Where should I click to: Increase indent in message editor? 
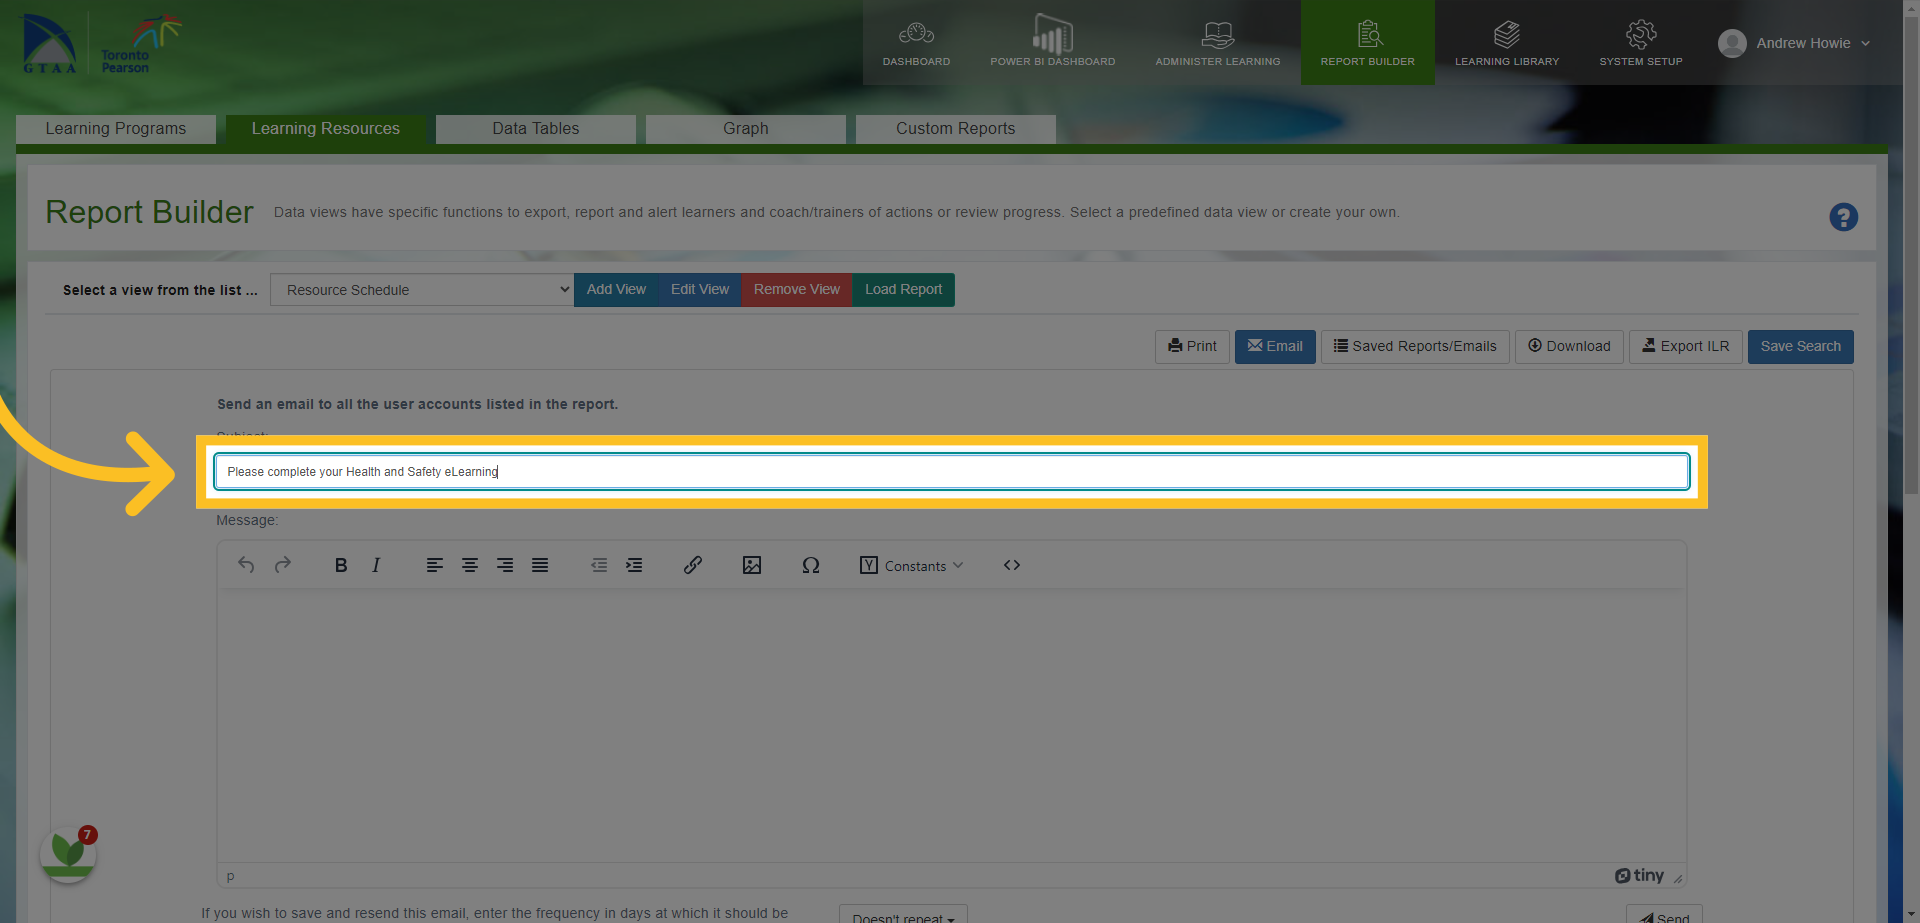point(634,565)
